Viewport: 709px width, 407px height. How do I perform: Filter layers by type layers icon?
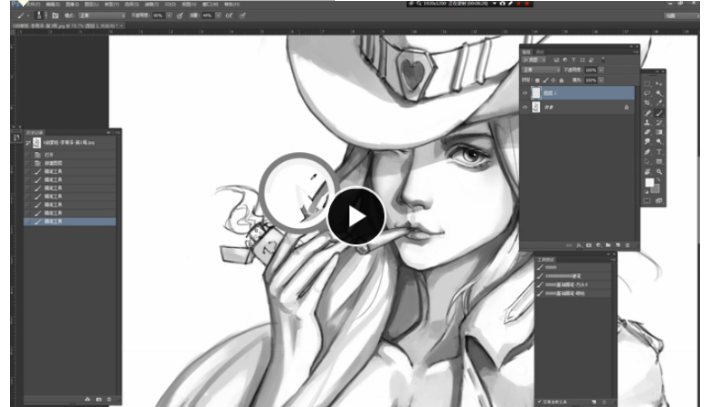[574, 60]
